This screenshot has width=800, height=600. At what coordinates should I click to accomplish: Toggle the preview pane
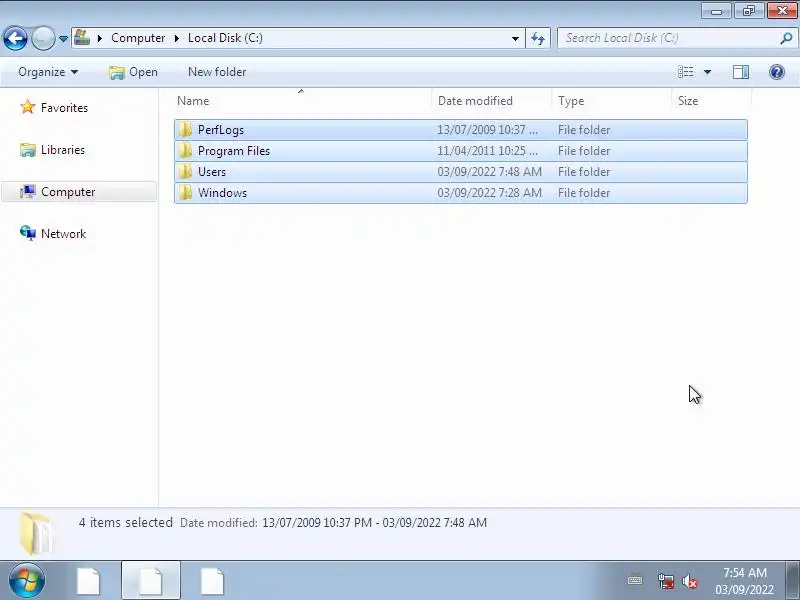click(x=741, y=72)
